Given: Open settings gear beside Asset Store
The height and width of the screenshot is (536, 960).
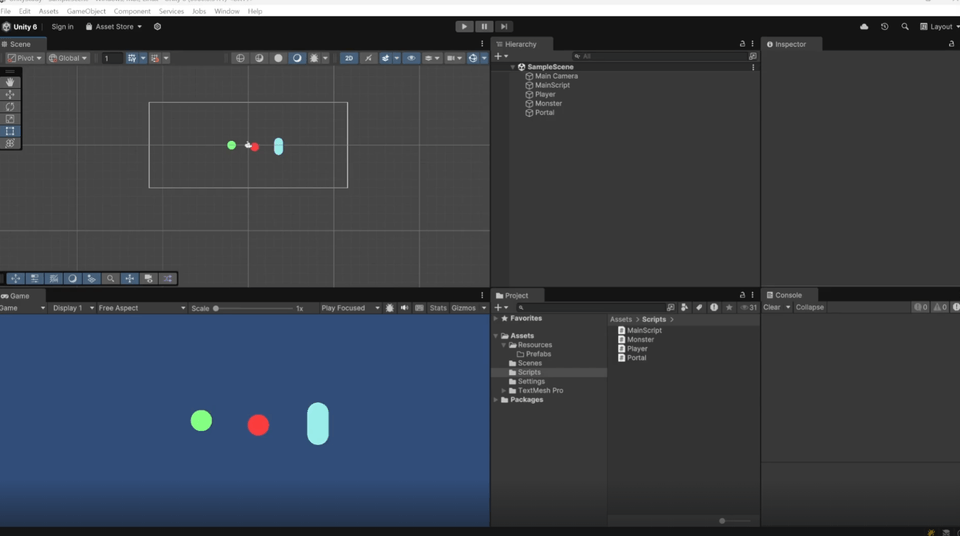Looking at the screenshot, I should tap(157, 26).
